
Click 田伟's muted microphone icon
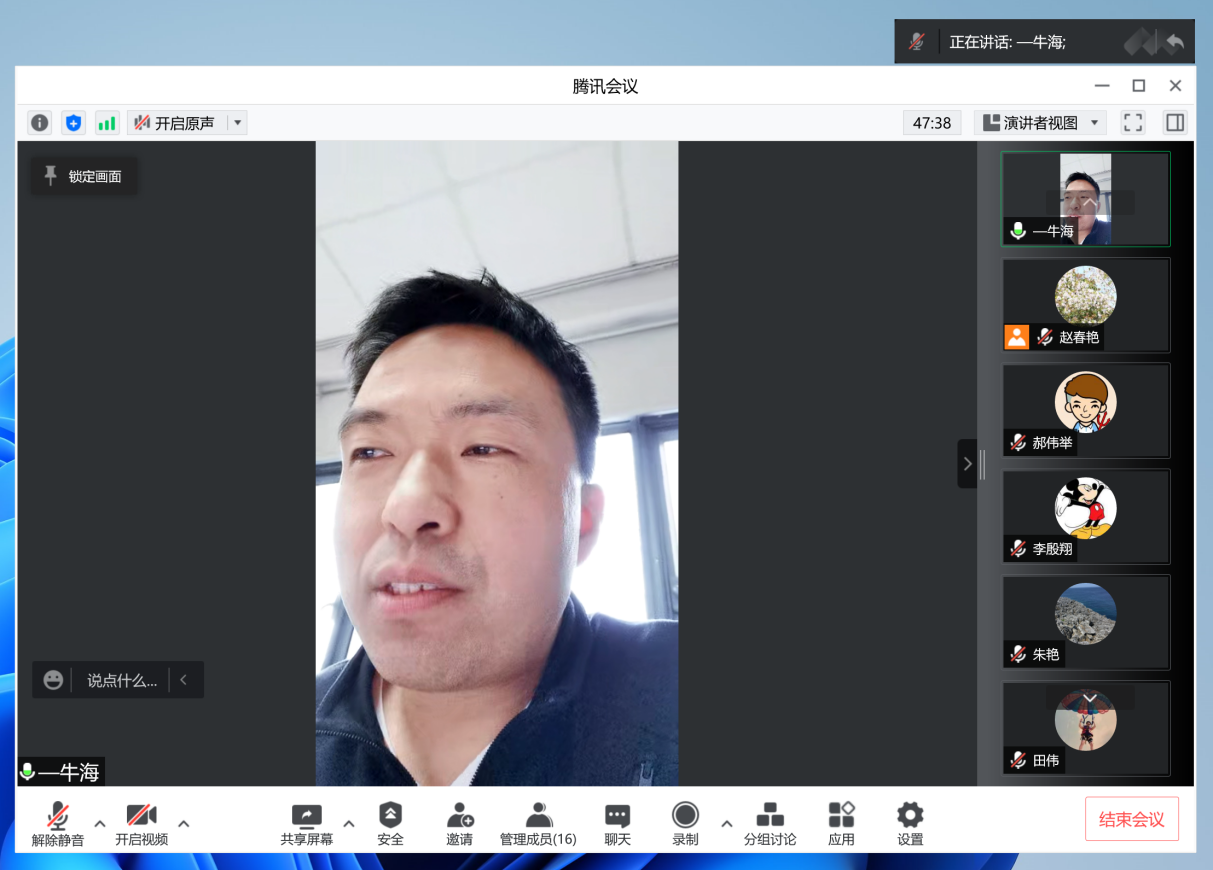point(1019,760)
